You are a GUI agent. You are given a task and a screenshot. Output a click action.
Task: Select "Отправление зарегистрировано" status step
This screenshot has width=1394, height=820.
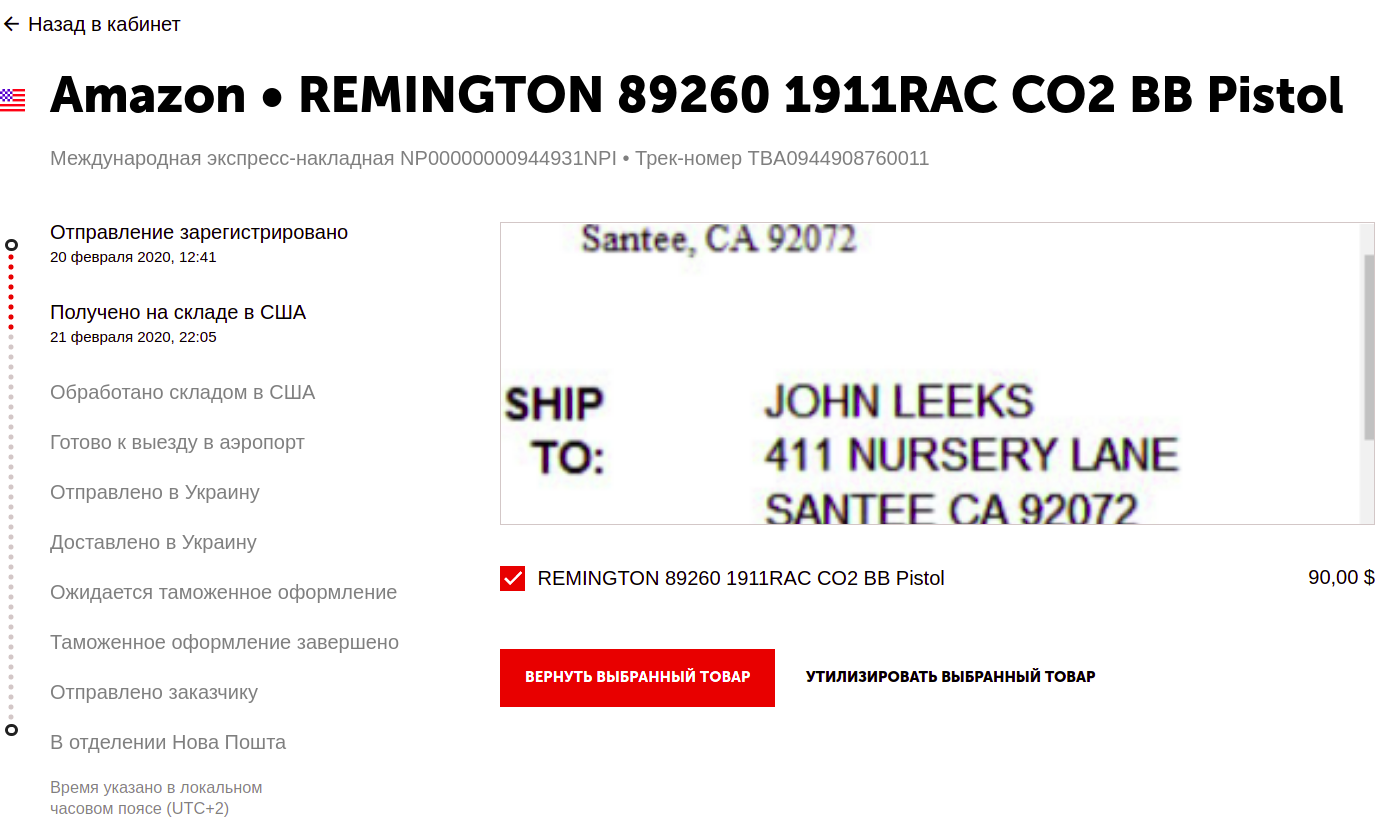click(x=199, y=232)
